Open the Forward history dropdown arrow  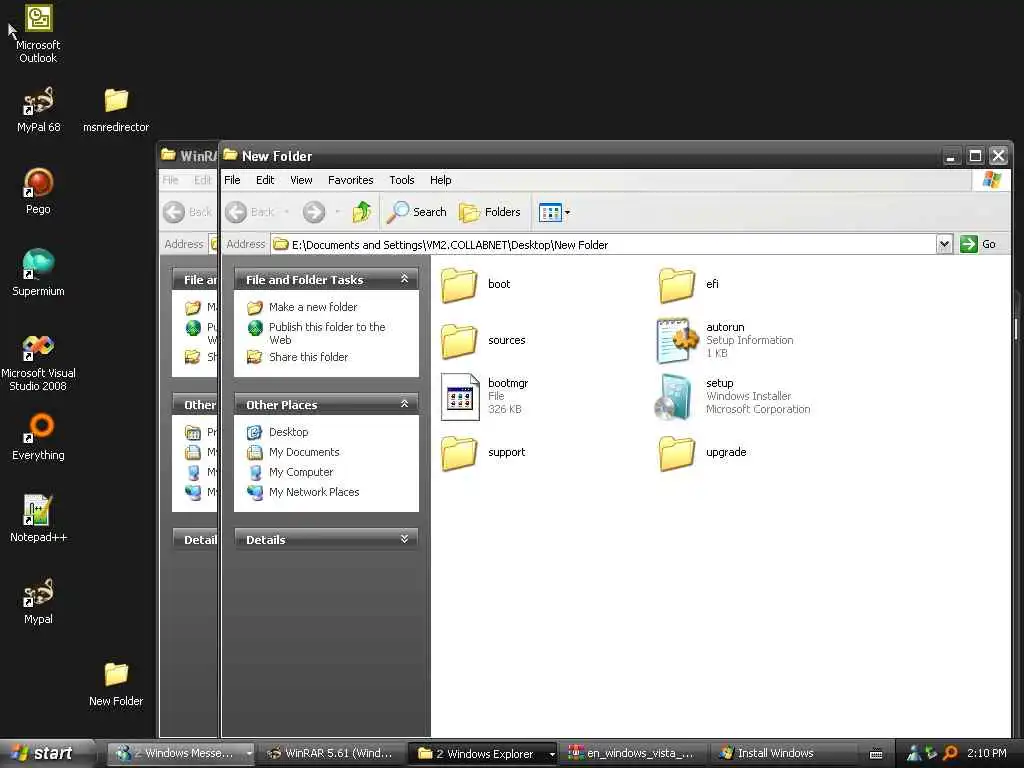coord(337,212)
